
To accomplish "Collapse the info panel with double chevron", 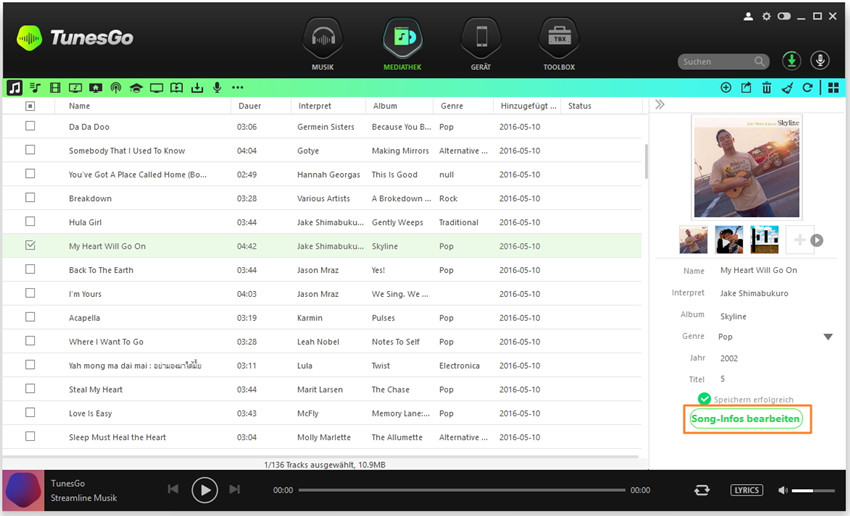I will tap(659, 105).
